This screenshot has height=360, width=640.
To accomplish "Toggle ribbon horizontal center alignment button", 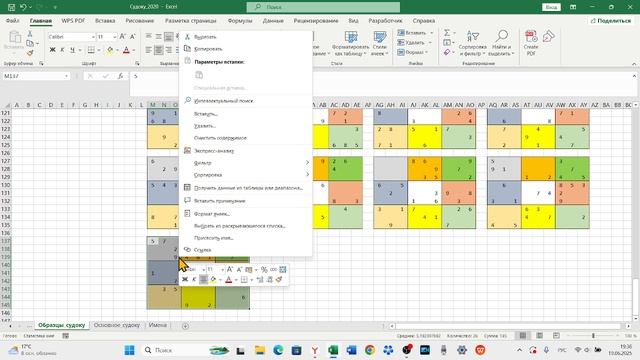I will click(158, 50).
